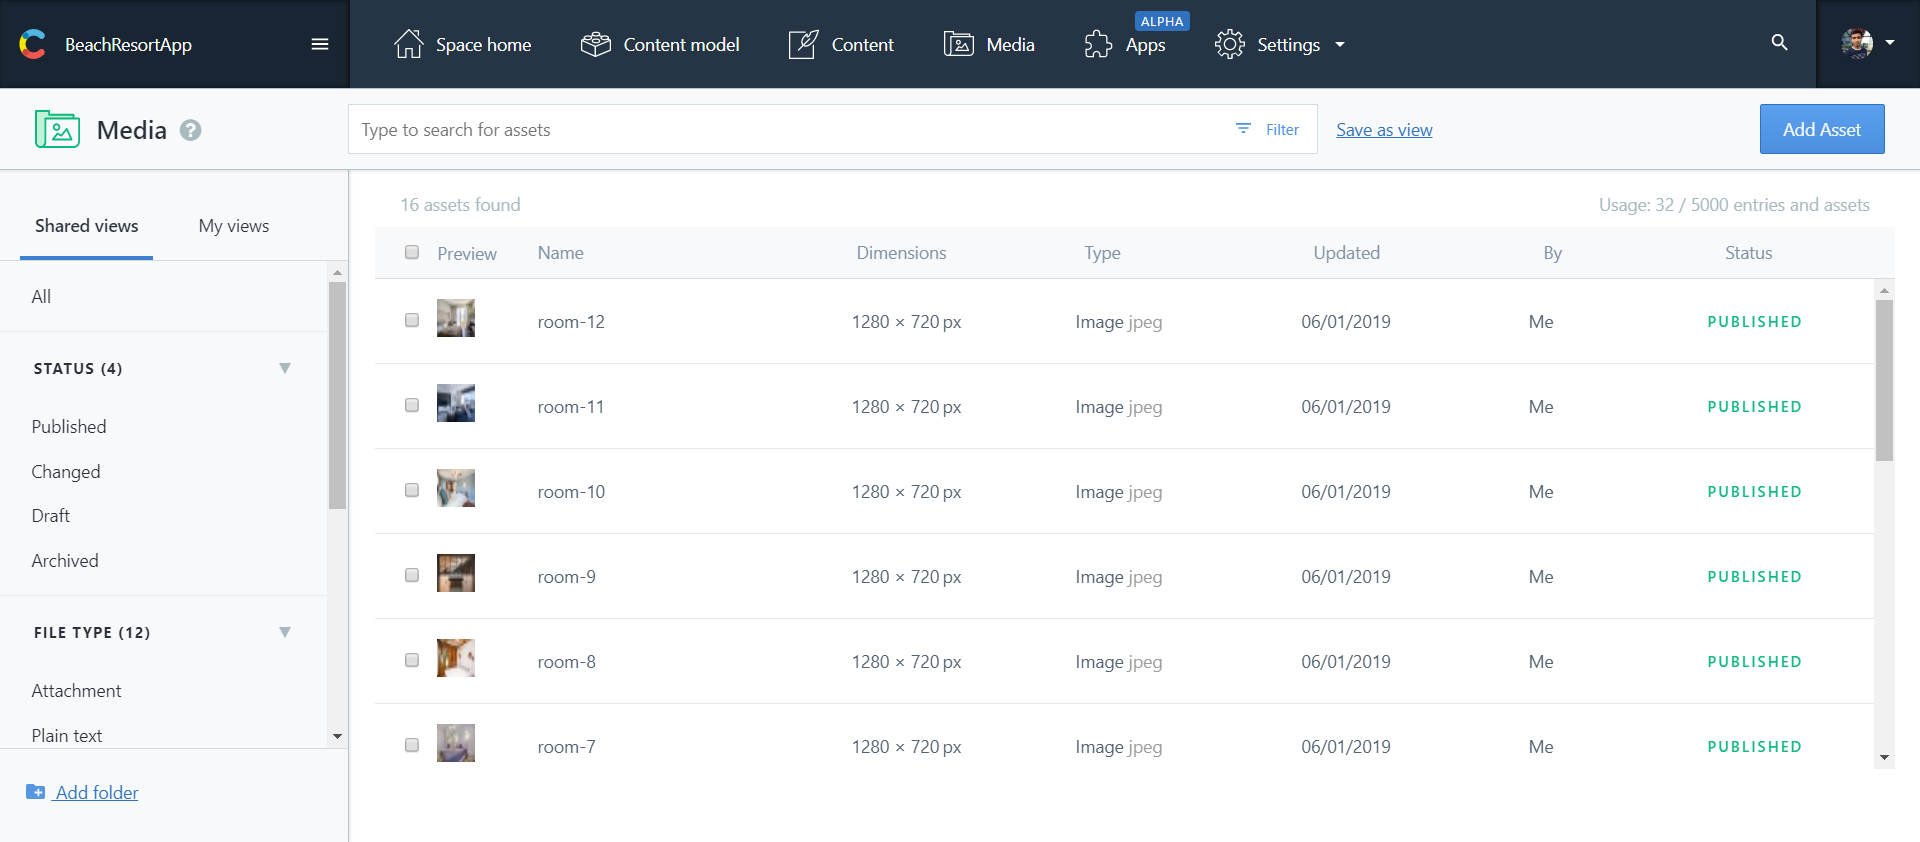Click the green Media page icon
Screen dimensions: 1920x842
57,129
